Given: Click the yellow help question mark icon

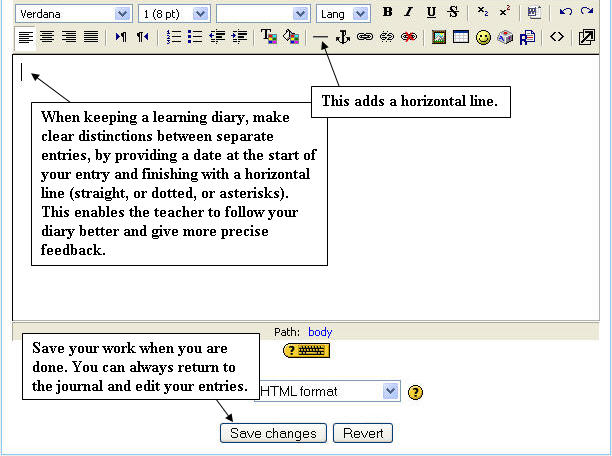Looking at the screenshot, I should point(417,392).
